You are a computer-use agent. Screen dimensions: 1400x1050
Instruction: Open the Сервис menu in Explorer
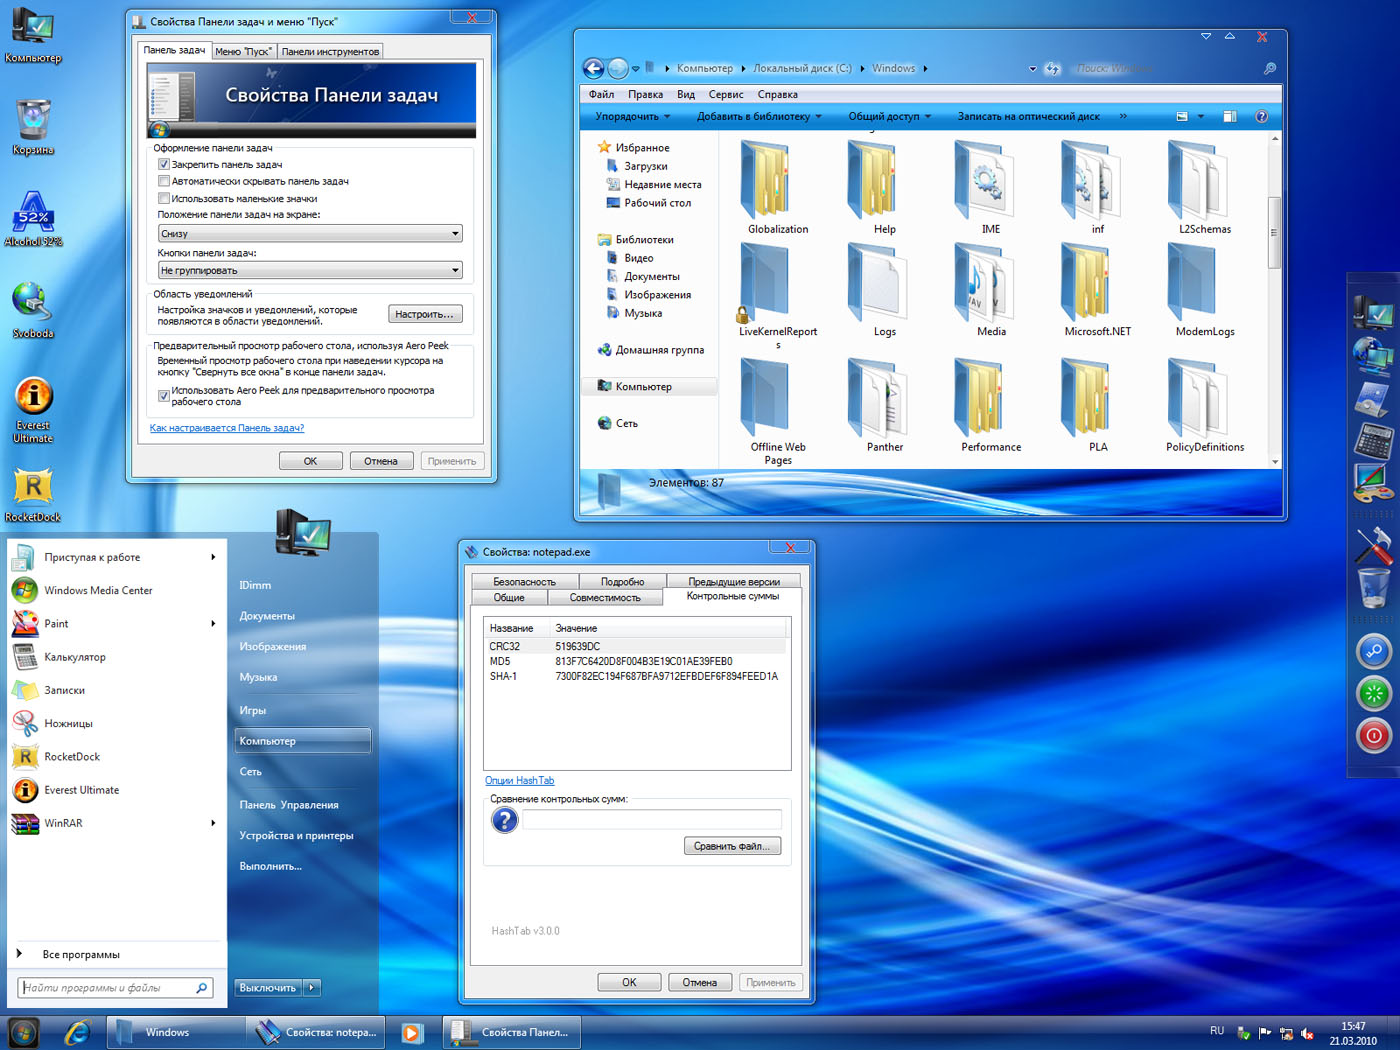pyautogui.click(x=725, y=94)
